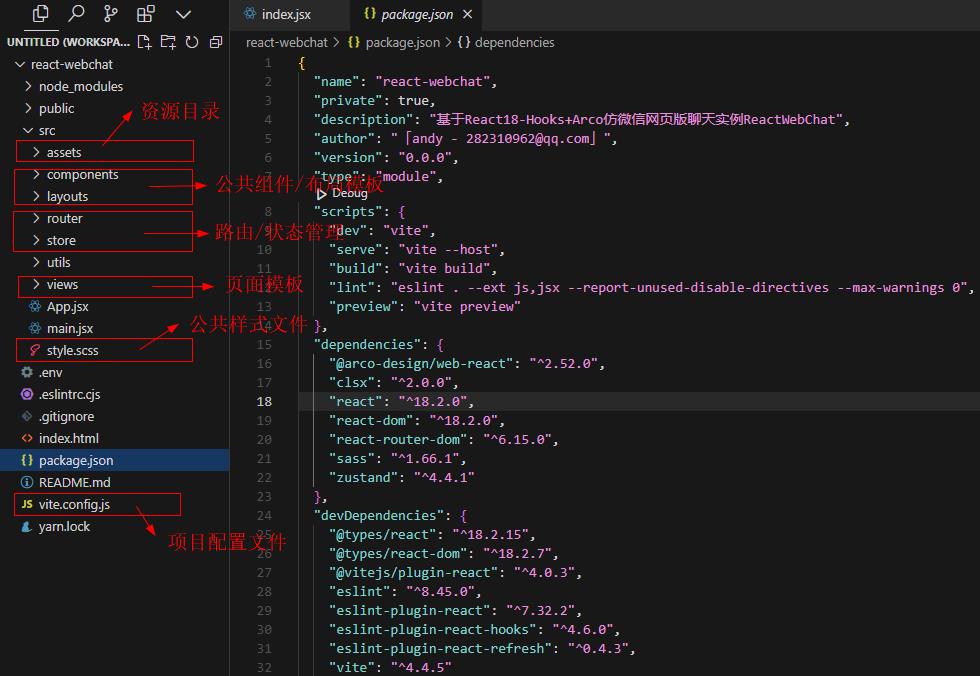980x676 pixels.
Task: Show additional views chevron in activity bar
Action: click(x=183, y=14)
